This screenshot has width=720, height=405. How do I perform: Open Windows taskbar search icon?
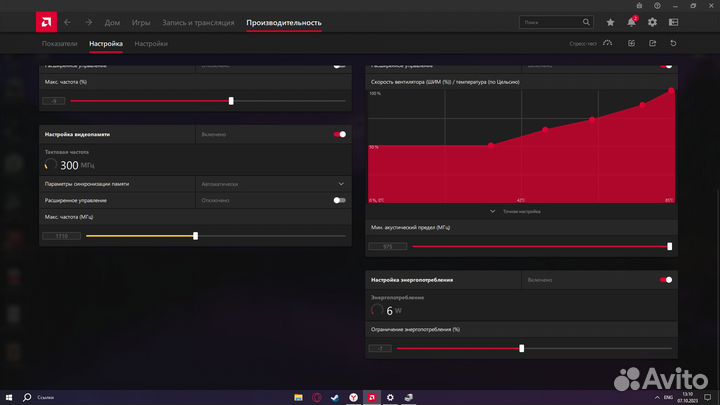pos(27,397)
